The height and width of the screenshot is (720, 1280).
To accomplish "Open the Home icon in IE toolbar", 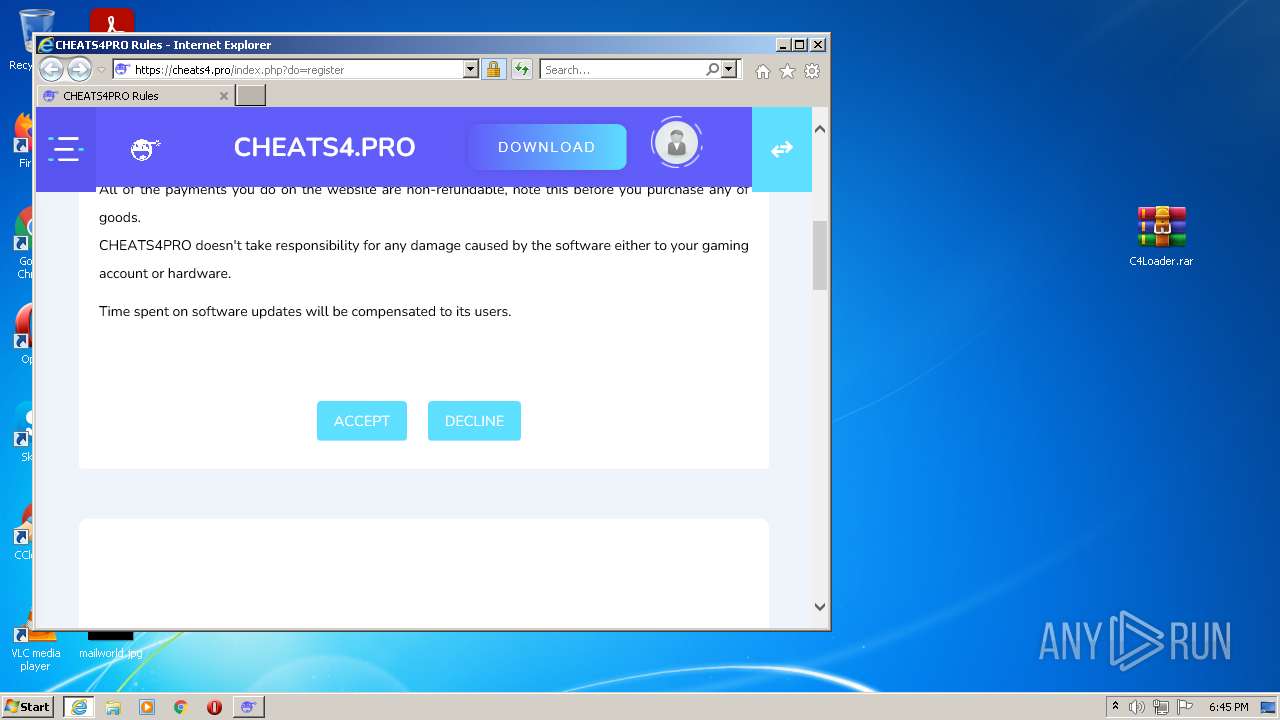I will [x=763, y=71].
